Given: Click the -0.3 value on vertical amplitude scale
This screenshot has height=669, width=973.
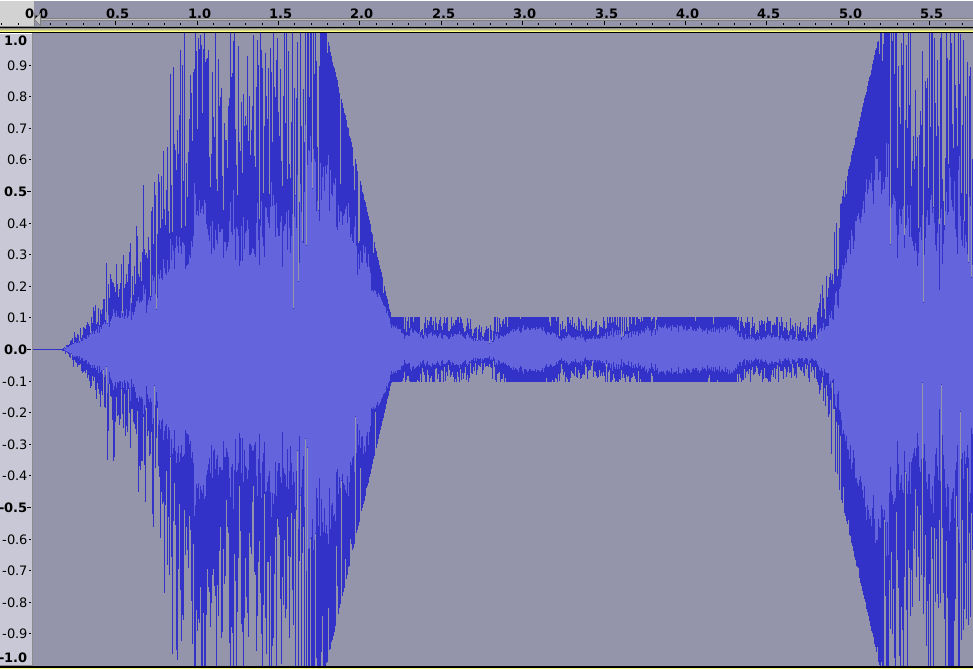Looking at the screenshot, I should point(15,444).
